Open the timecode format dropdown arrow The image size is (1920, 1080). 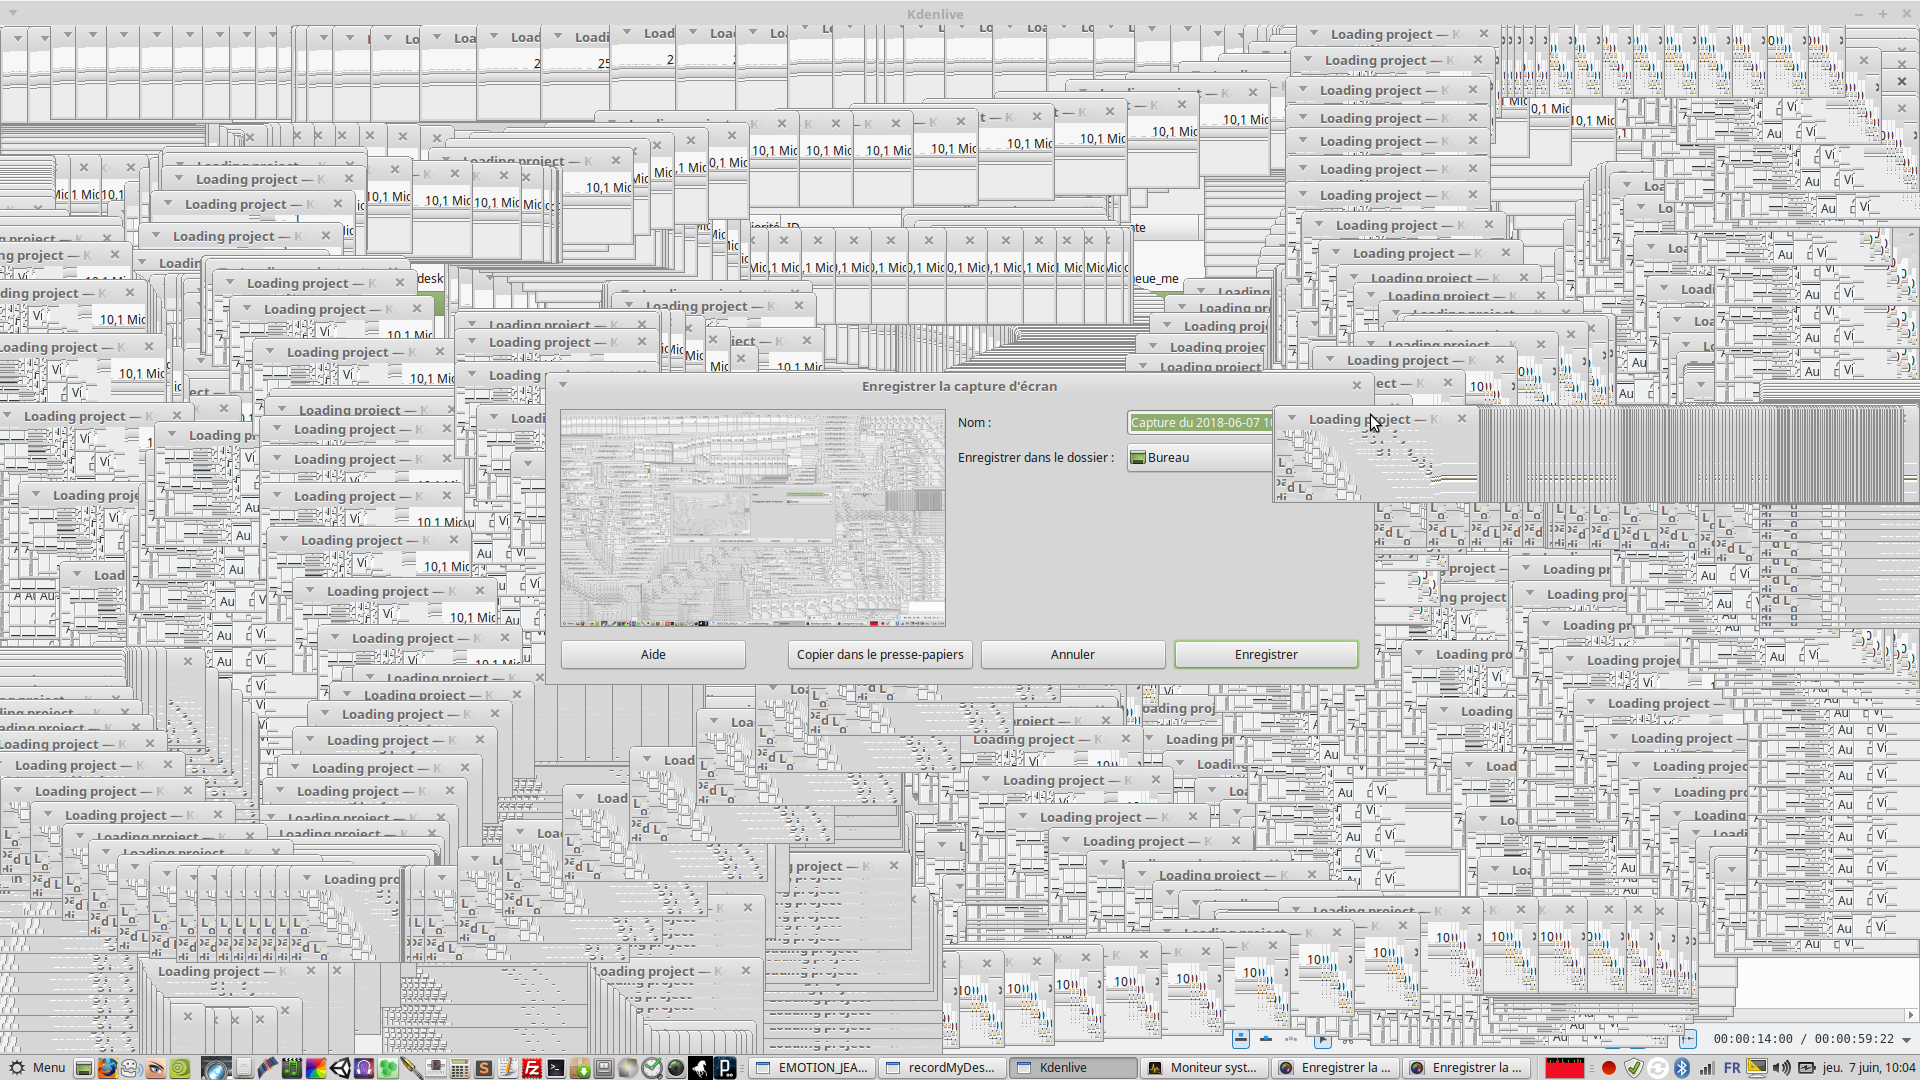1906,1039
